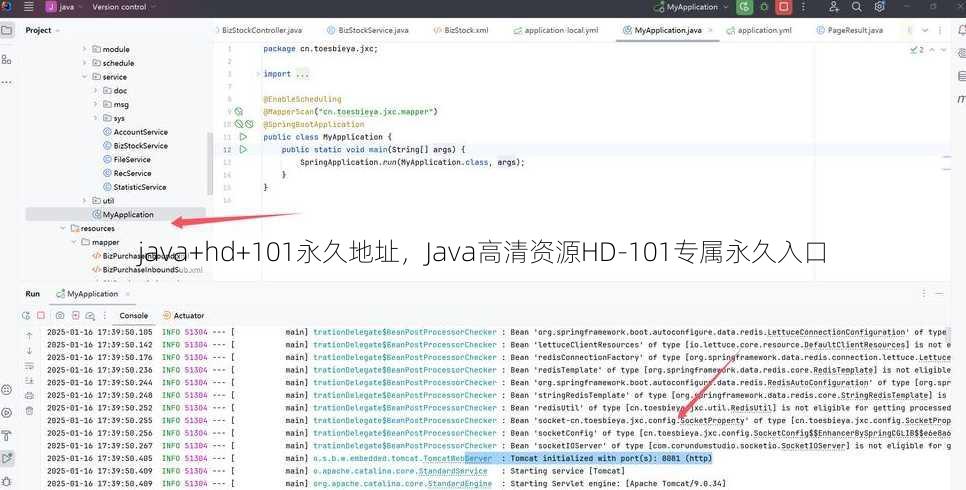Rerun MyApplication in the Run panel
Viewport: 966px width, 490px height.
tap(26, 316)
